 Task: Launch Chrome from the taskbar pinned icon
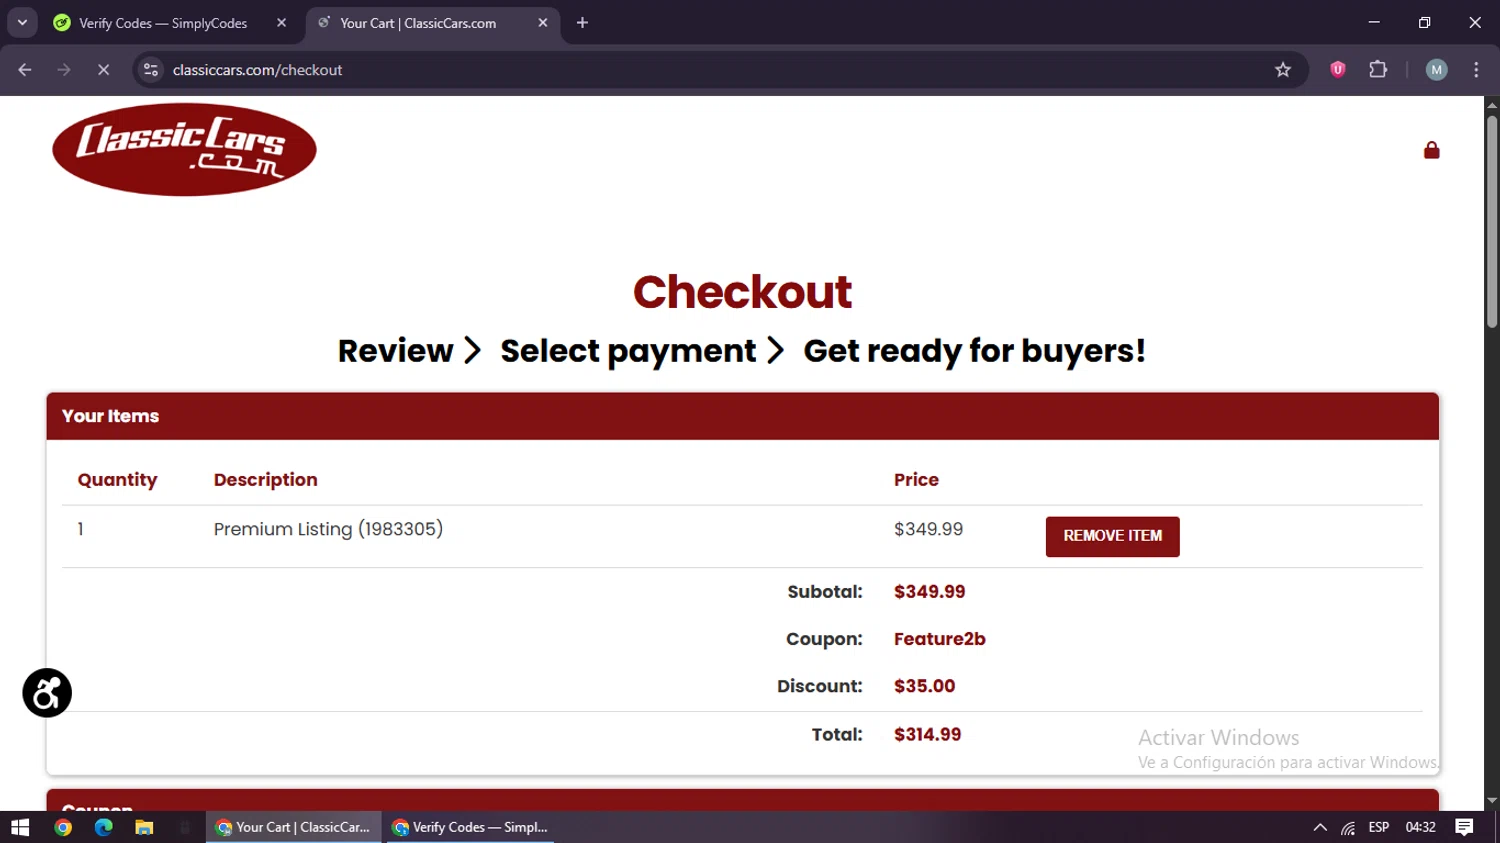point(63,827)
